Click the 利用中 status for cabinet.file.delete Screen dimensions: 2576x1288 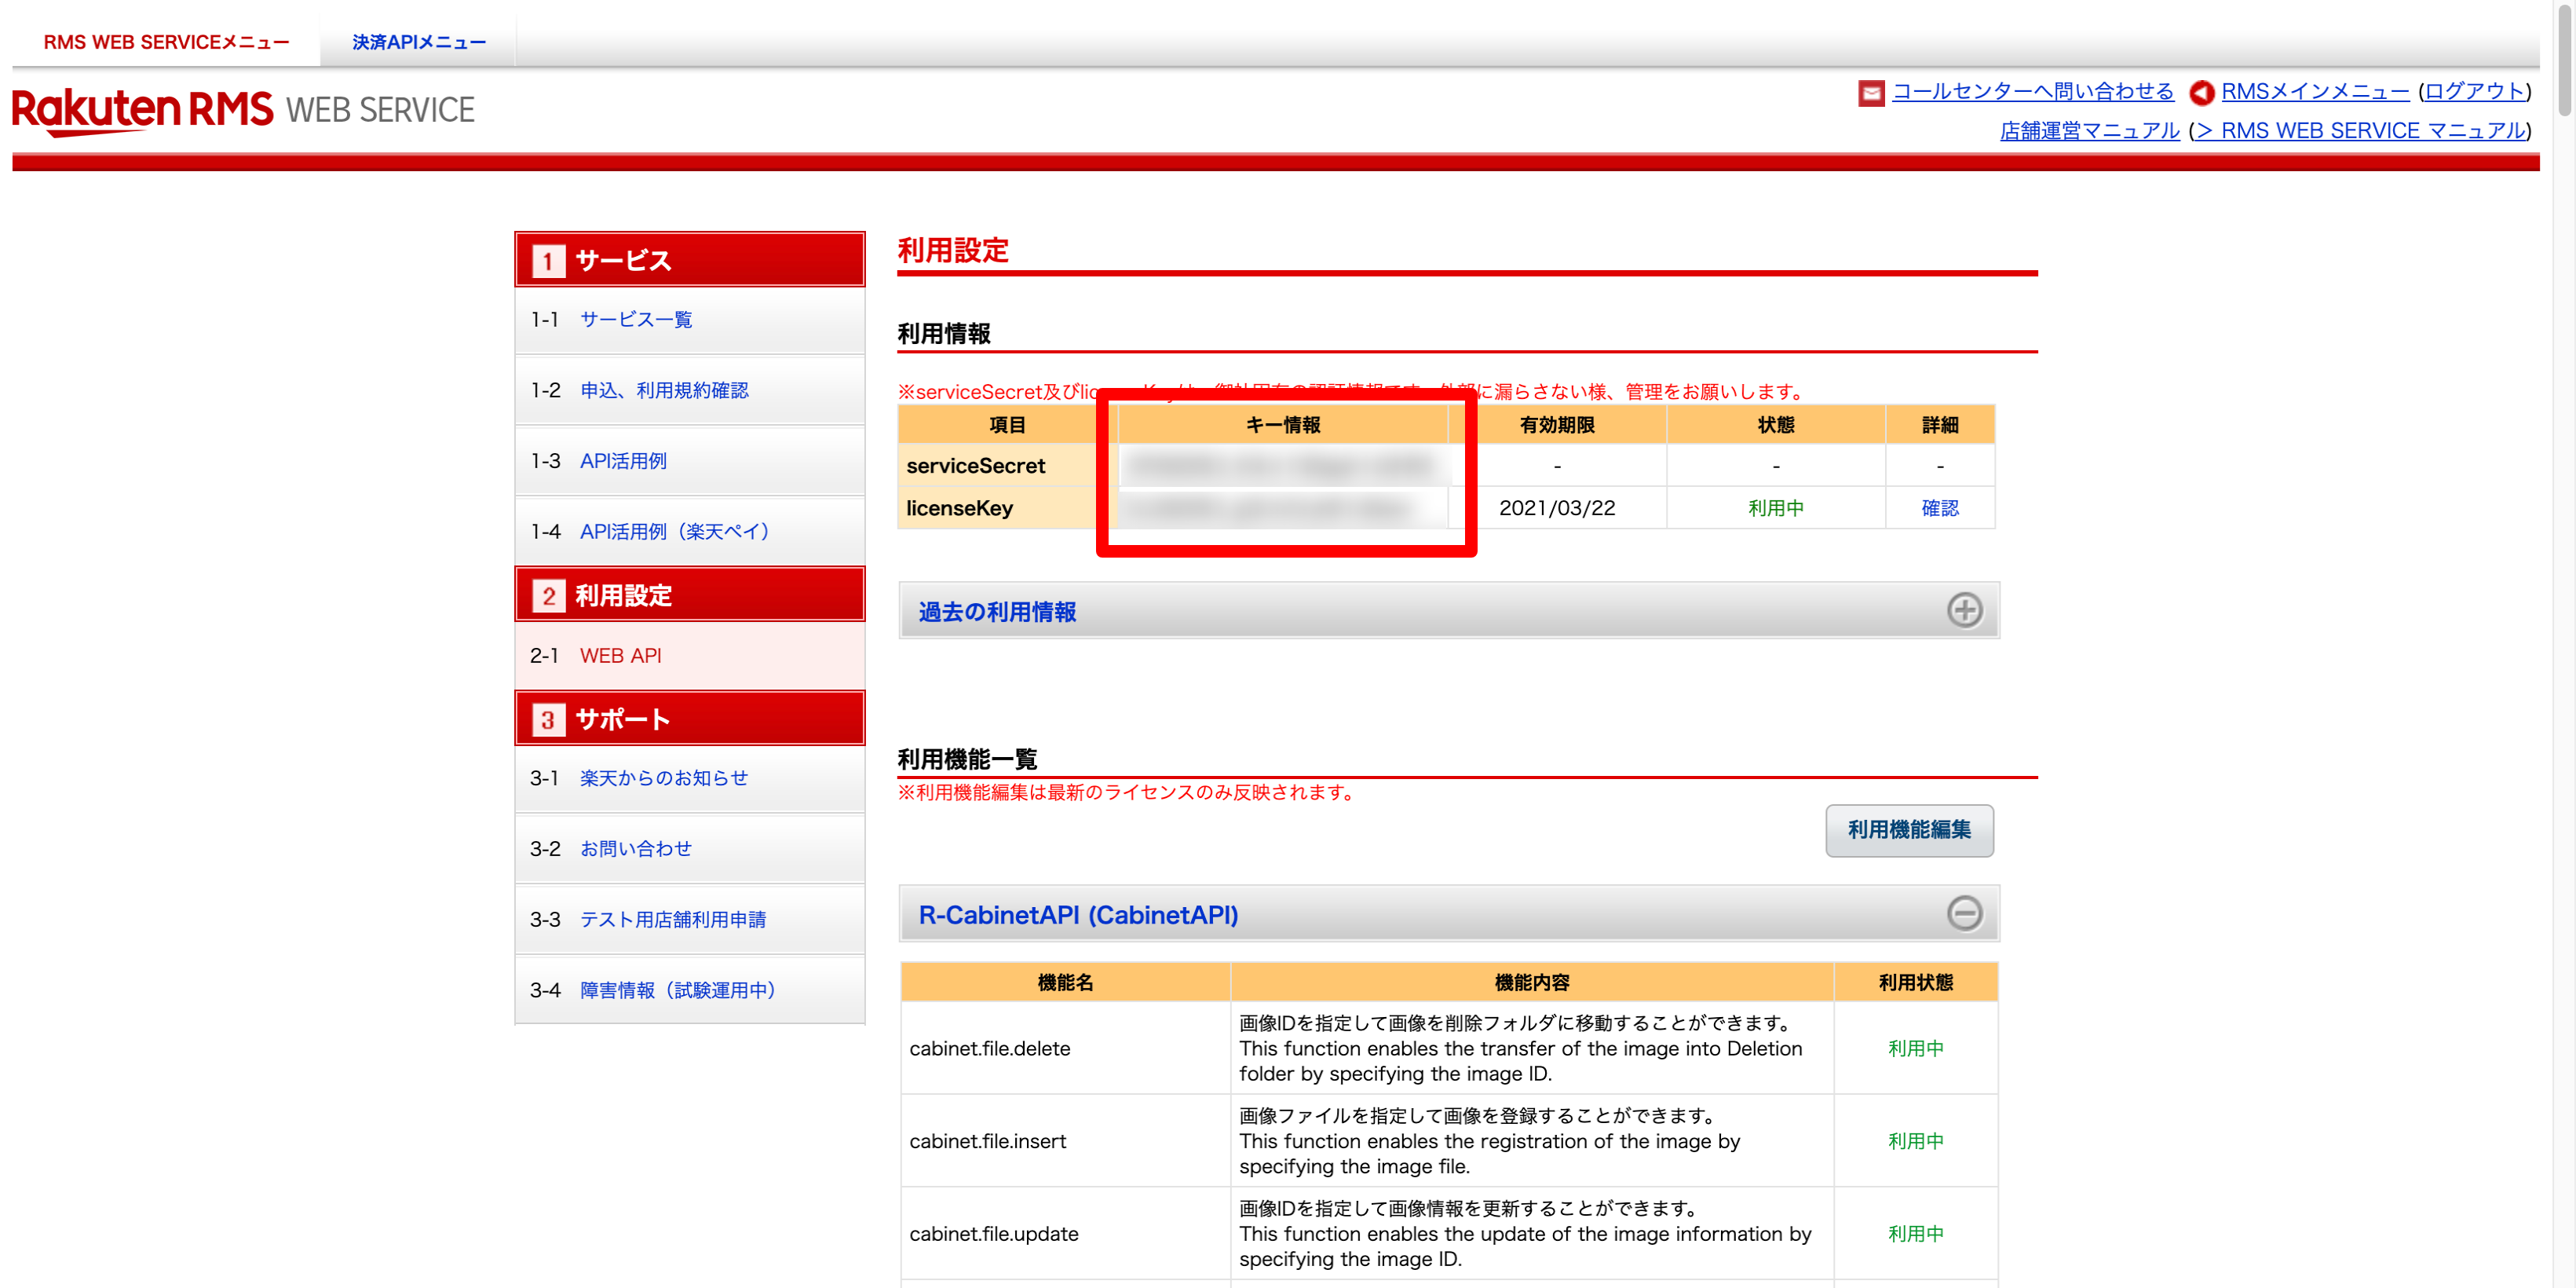(x=1915, y=1049)
